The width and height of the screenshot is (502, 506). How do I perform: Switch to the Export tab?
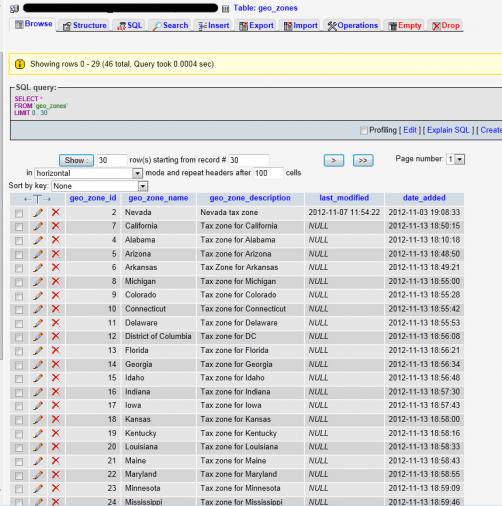pos(256,25)
